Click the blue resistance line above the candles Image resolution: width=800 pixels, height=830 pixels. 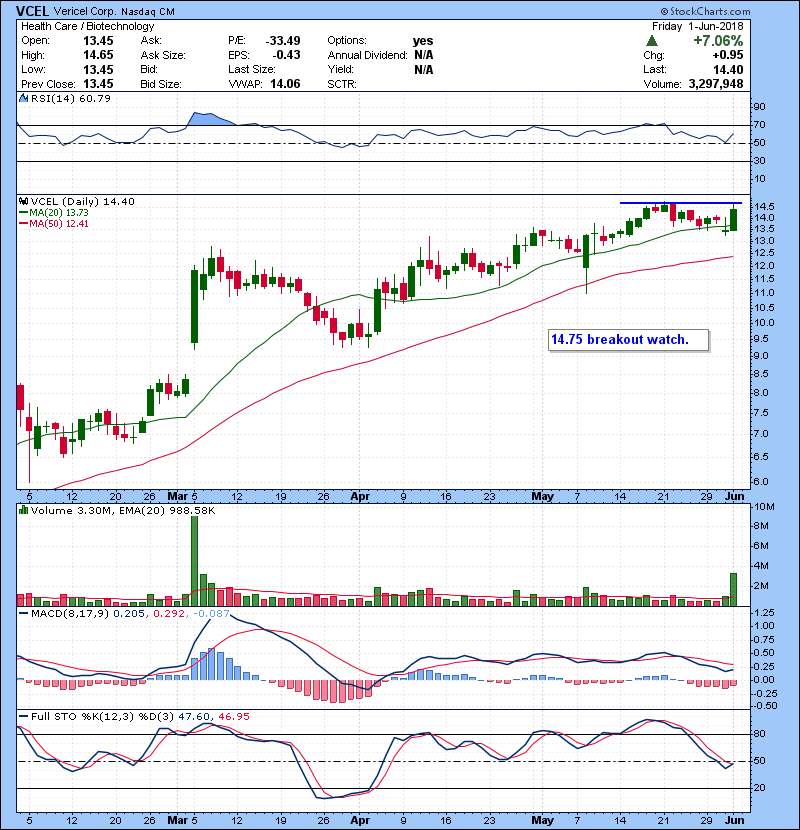[681, 203]
